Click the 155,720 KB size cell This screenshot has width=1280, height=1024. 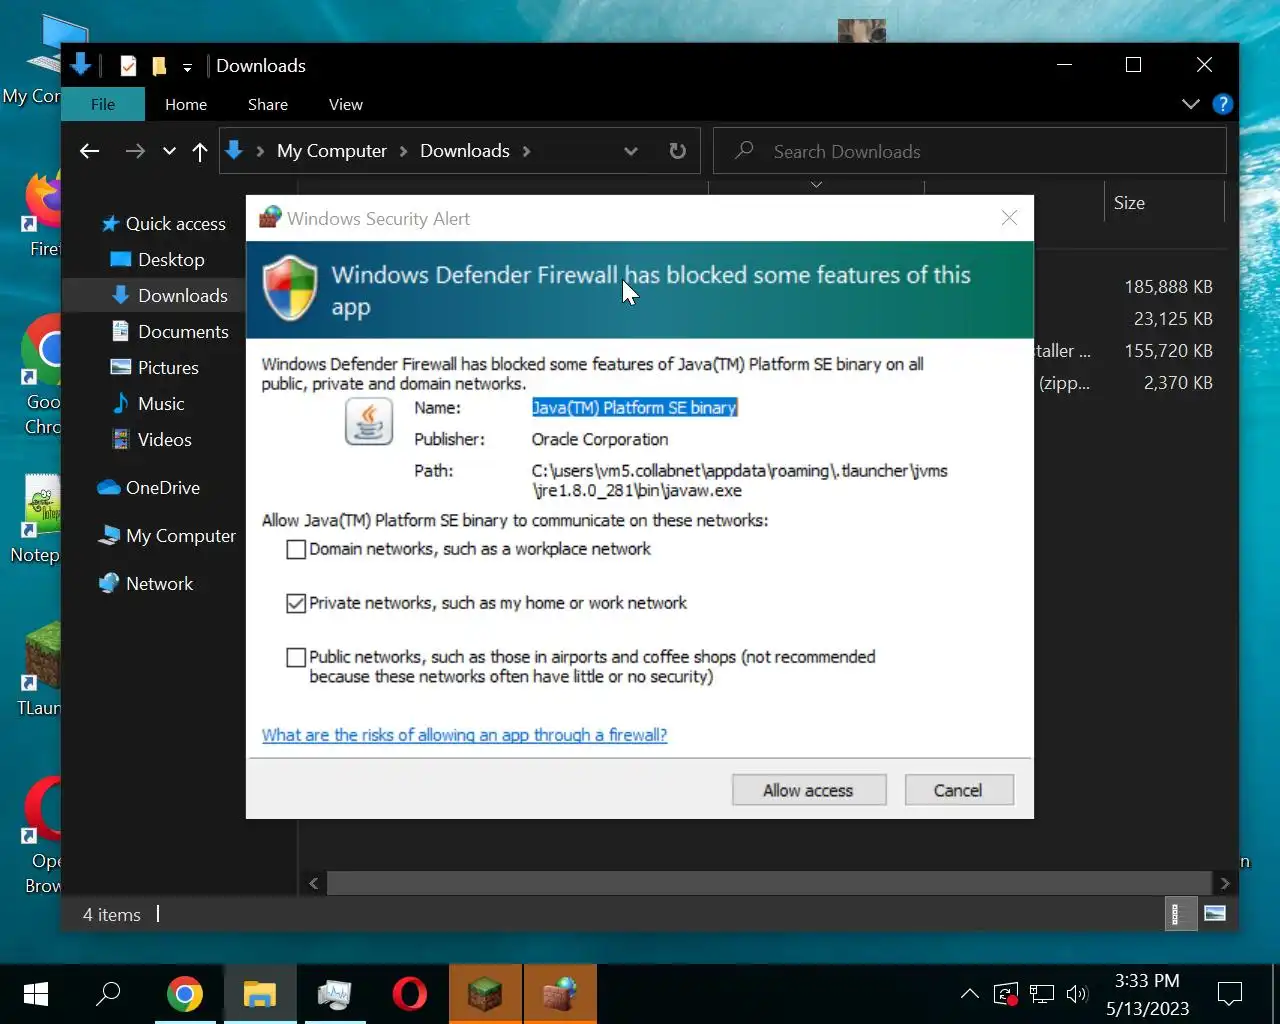click(x=1168, y=351)
